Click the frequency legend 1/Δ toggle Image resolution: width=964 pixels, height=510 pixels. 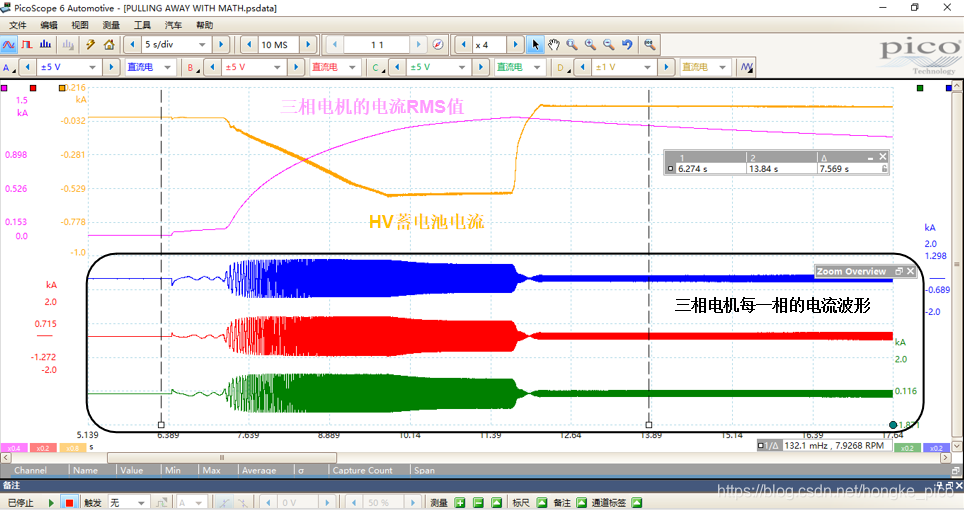click(x=768, y=445)
